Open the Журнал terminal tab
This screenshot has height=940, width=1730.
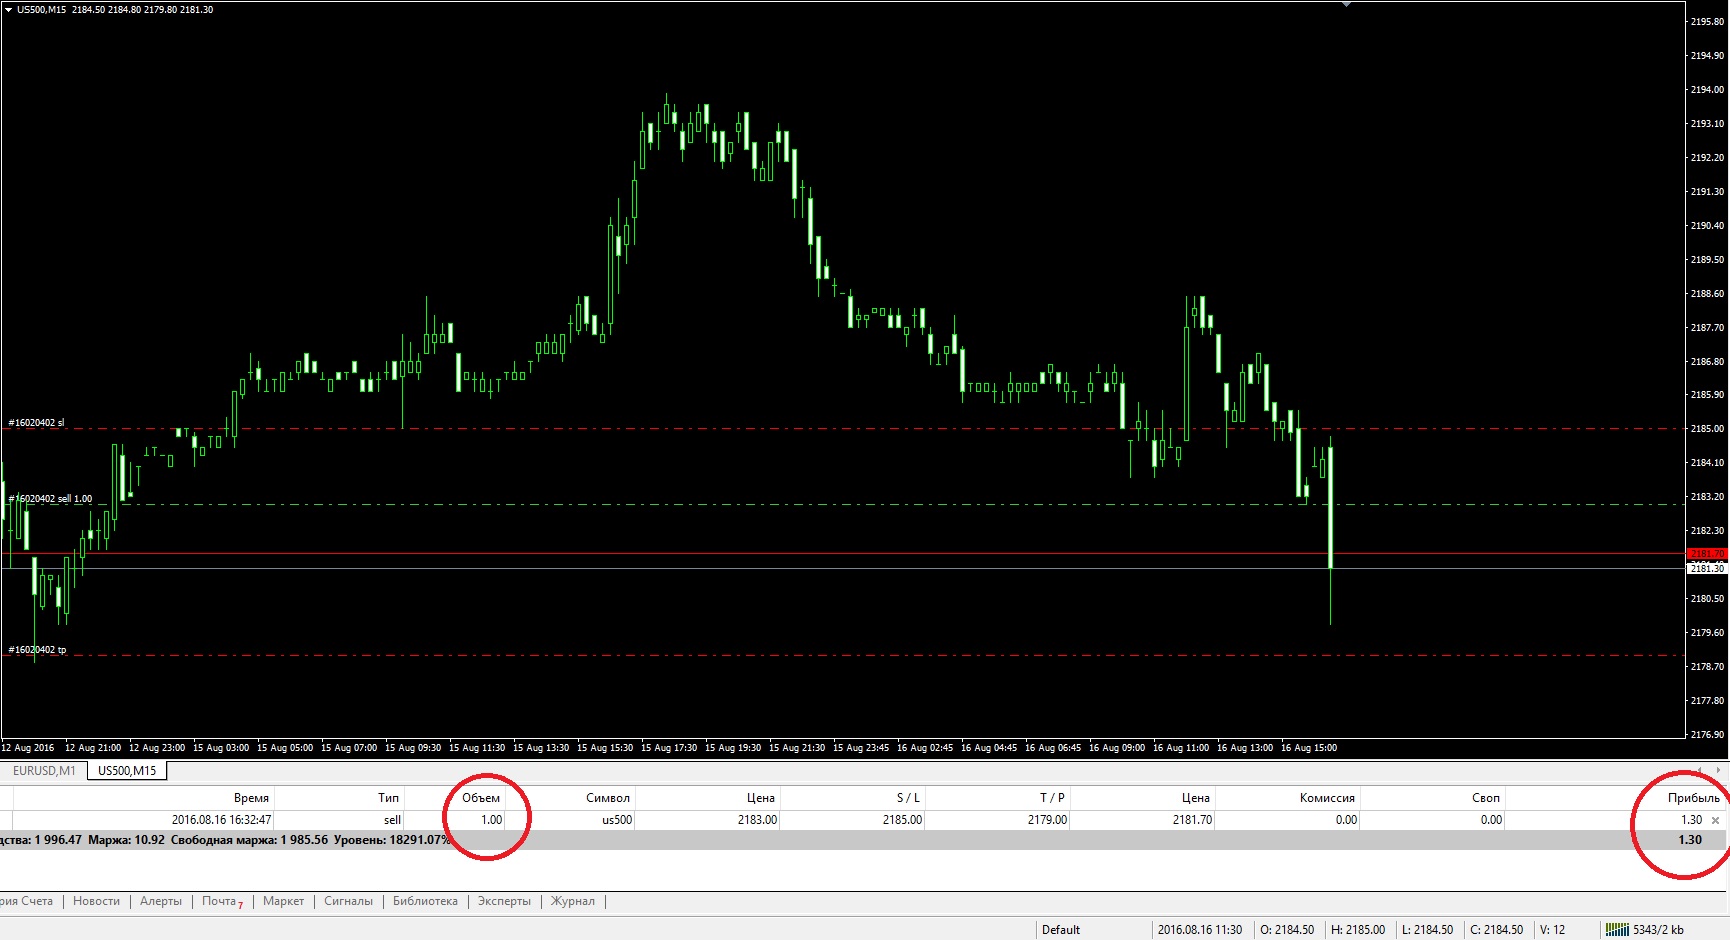(572, 901)
